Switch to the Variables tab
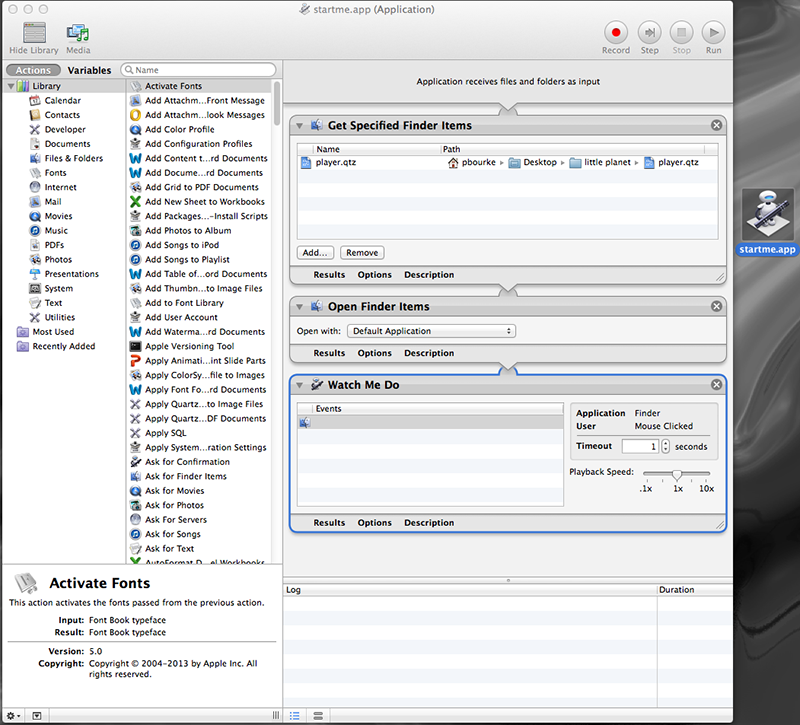This screenshot has width=800, height=725. pos(89,71)
